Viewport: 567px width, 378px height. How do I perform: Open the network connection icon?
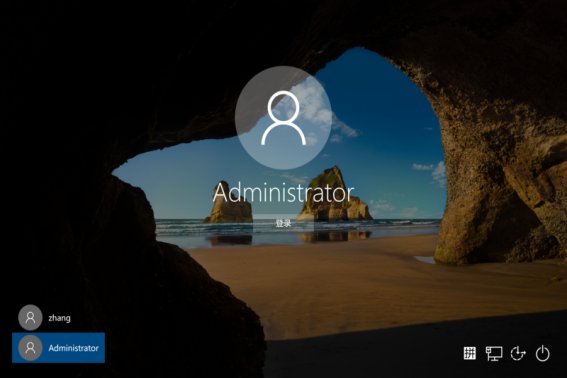494,353
